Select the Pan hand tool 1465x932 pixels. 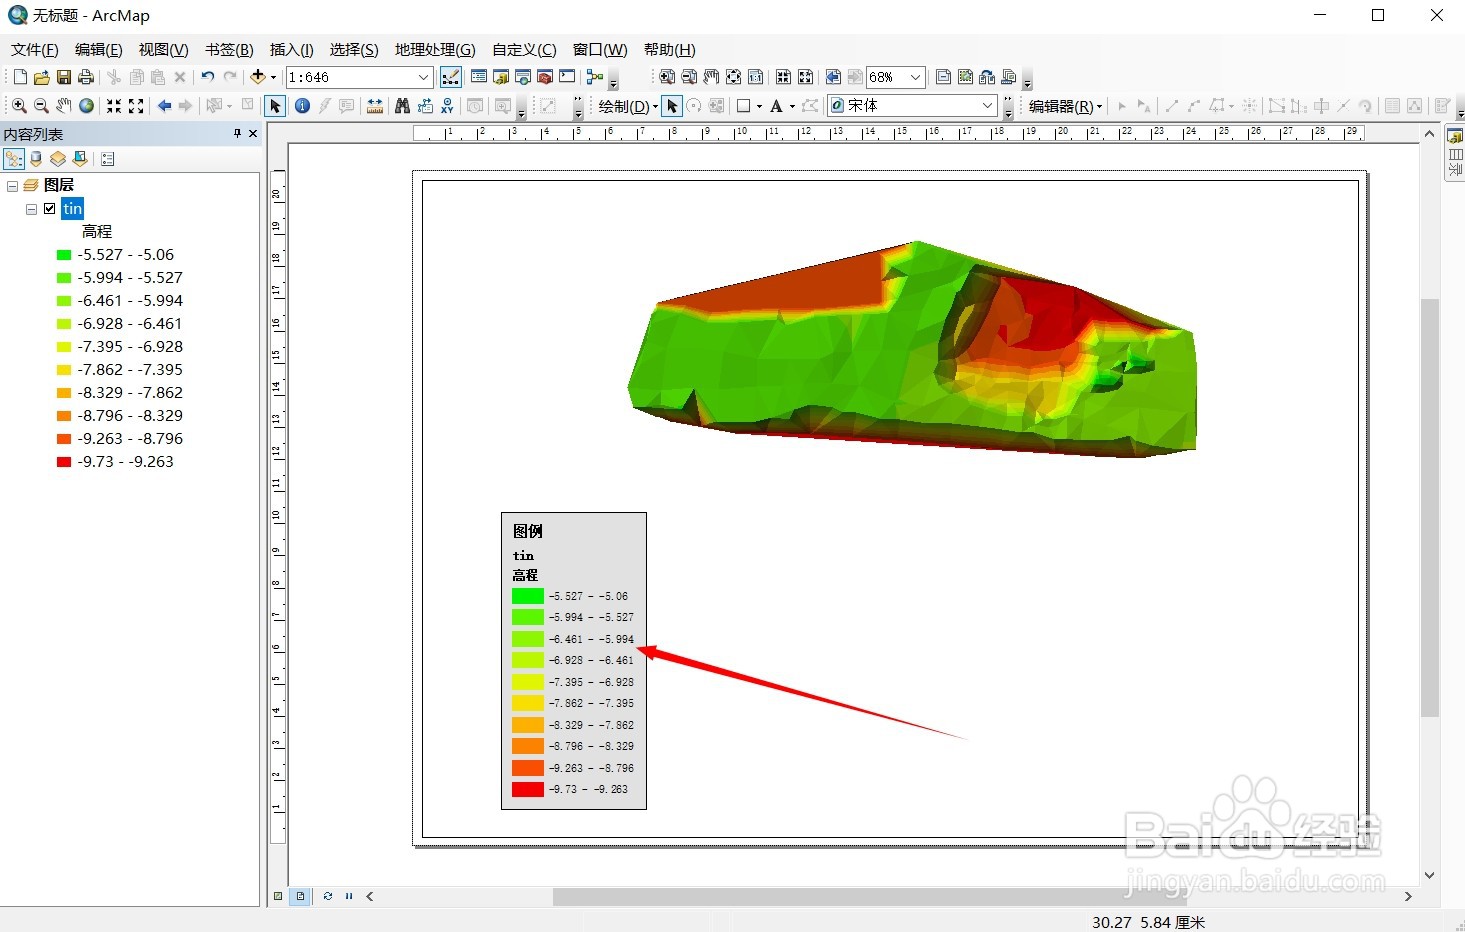[x=63, y=105]
